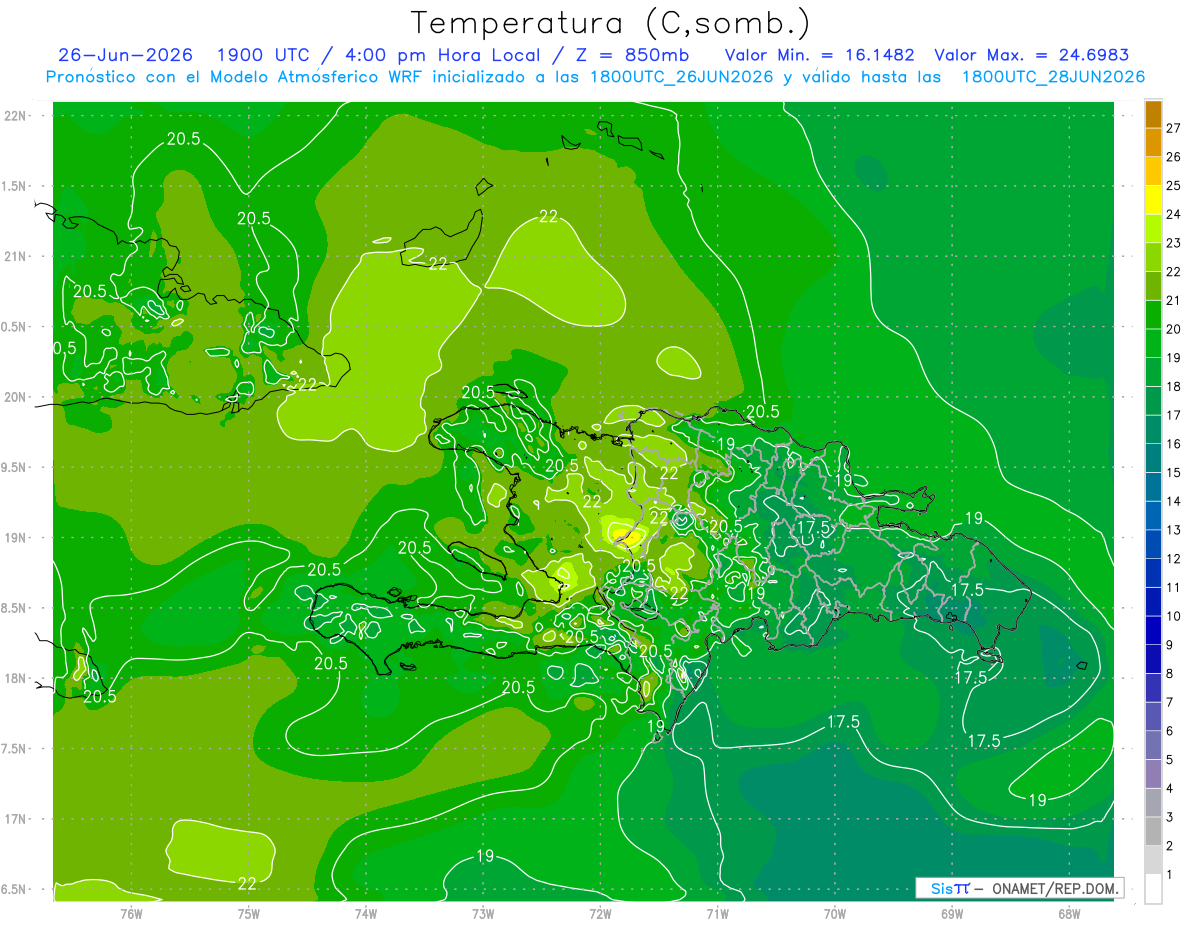Select the blue swatch between 12 and 13

1153,544
